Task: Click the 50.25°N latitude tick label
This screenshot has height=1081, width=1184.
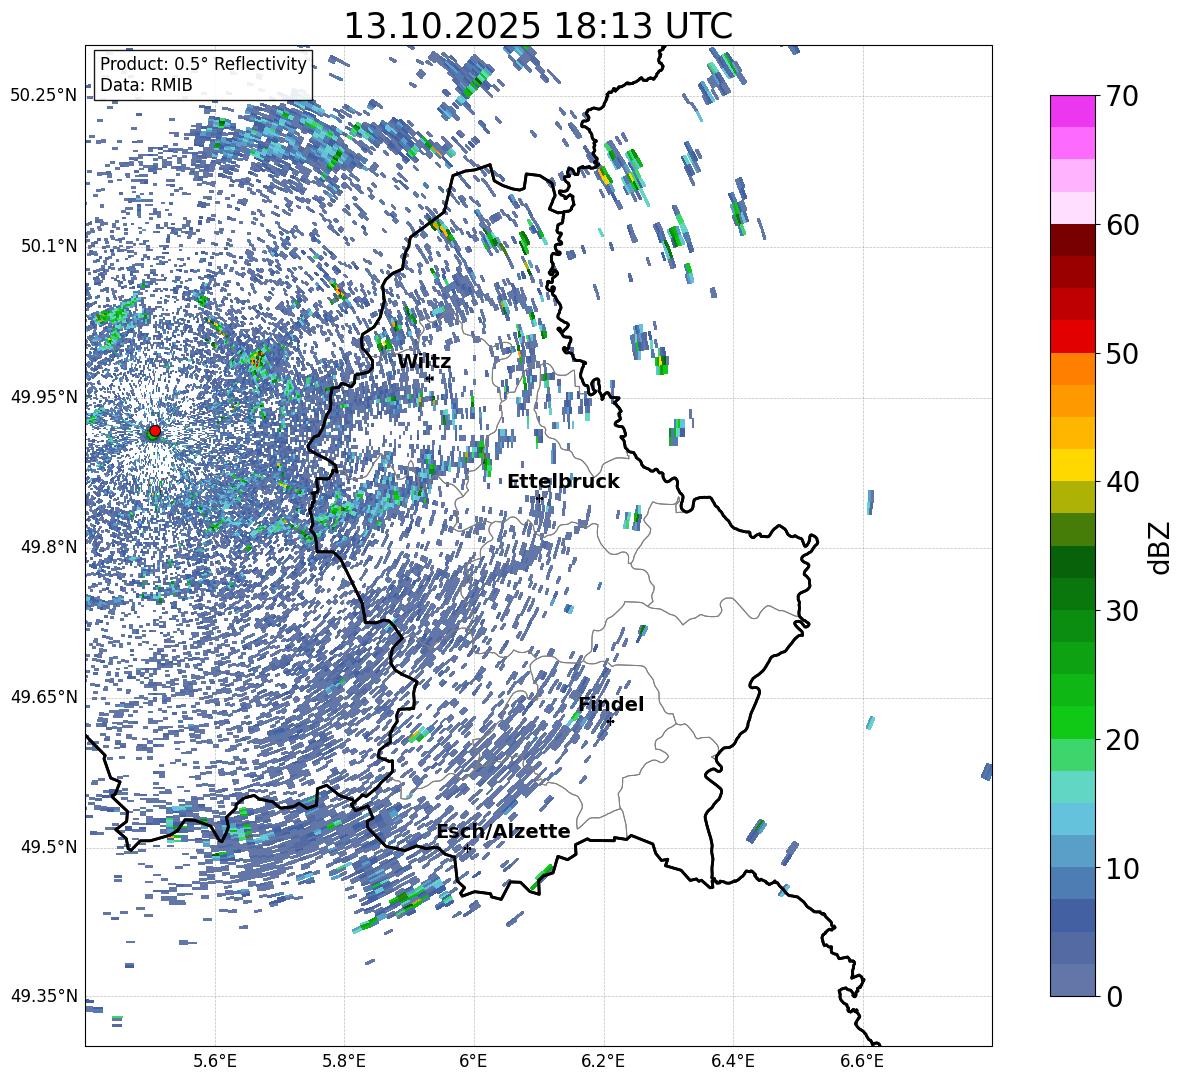Action: (x=44, y=96)
